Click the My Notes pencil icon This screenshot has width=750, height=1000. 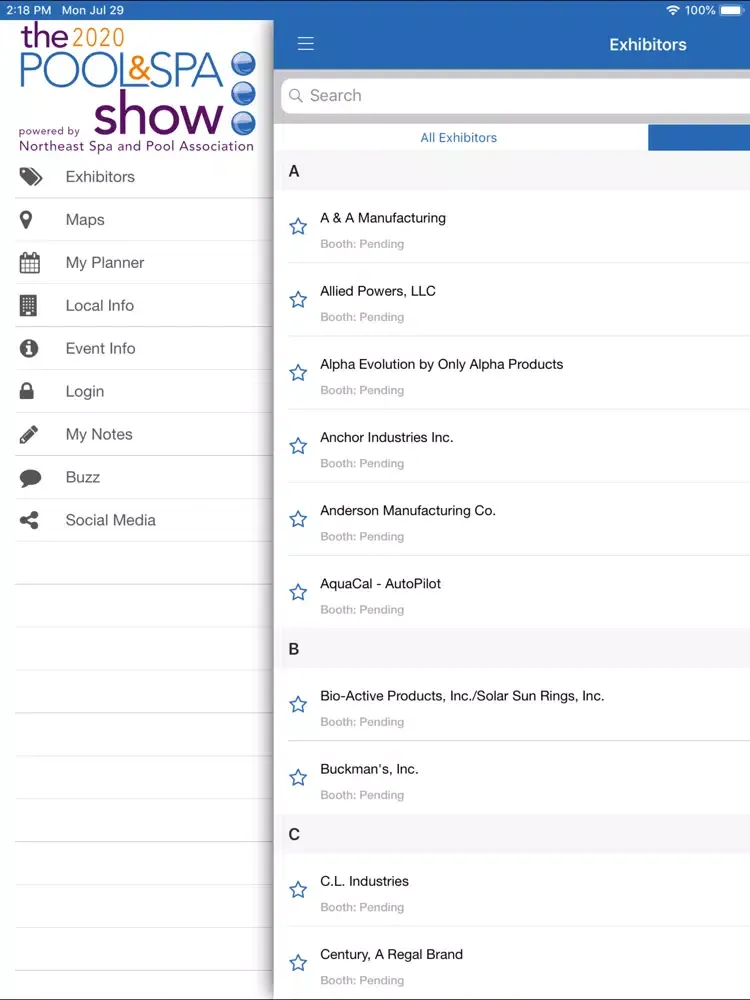point(29,434)
